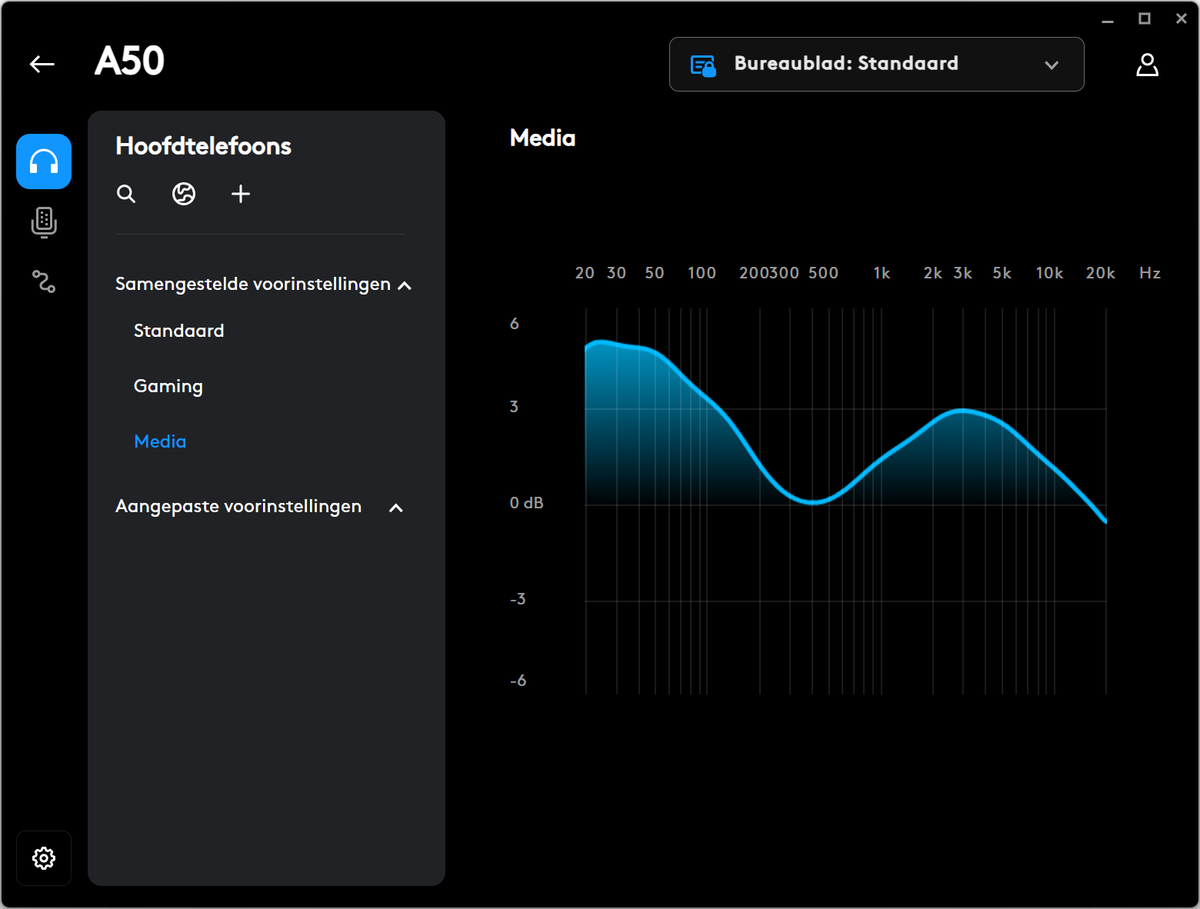Open the headphones tab in sidebar

(x=44, y=162)
